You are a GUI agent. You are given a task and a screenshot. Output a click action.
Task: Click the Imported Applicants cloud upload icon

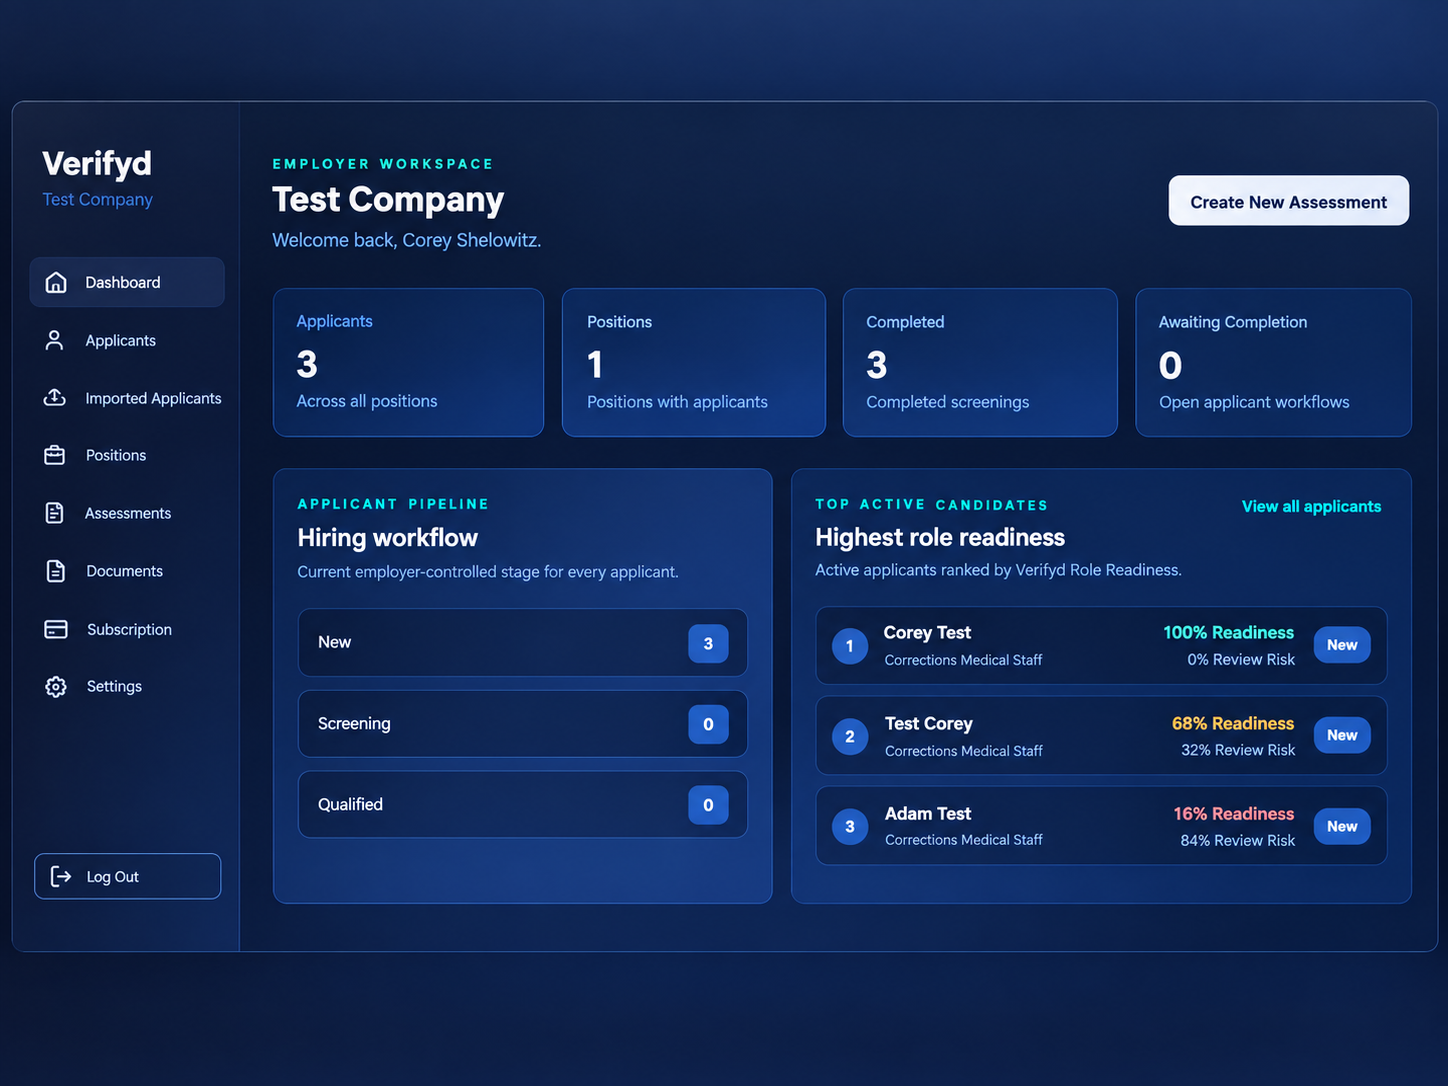(x=55, y=398)
